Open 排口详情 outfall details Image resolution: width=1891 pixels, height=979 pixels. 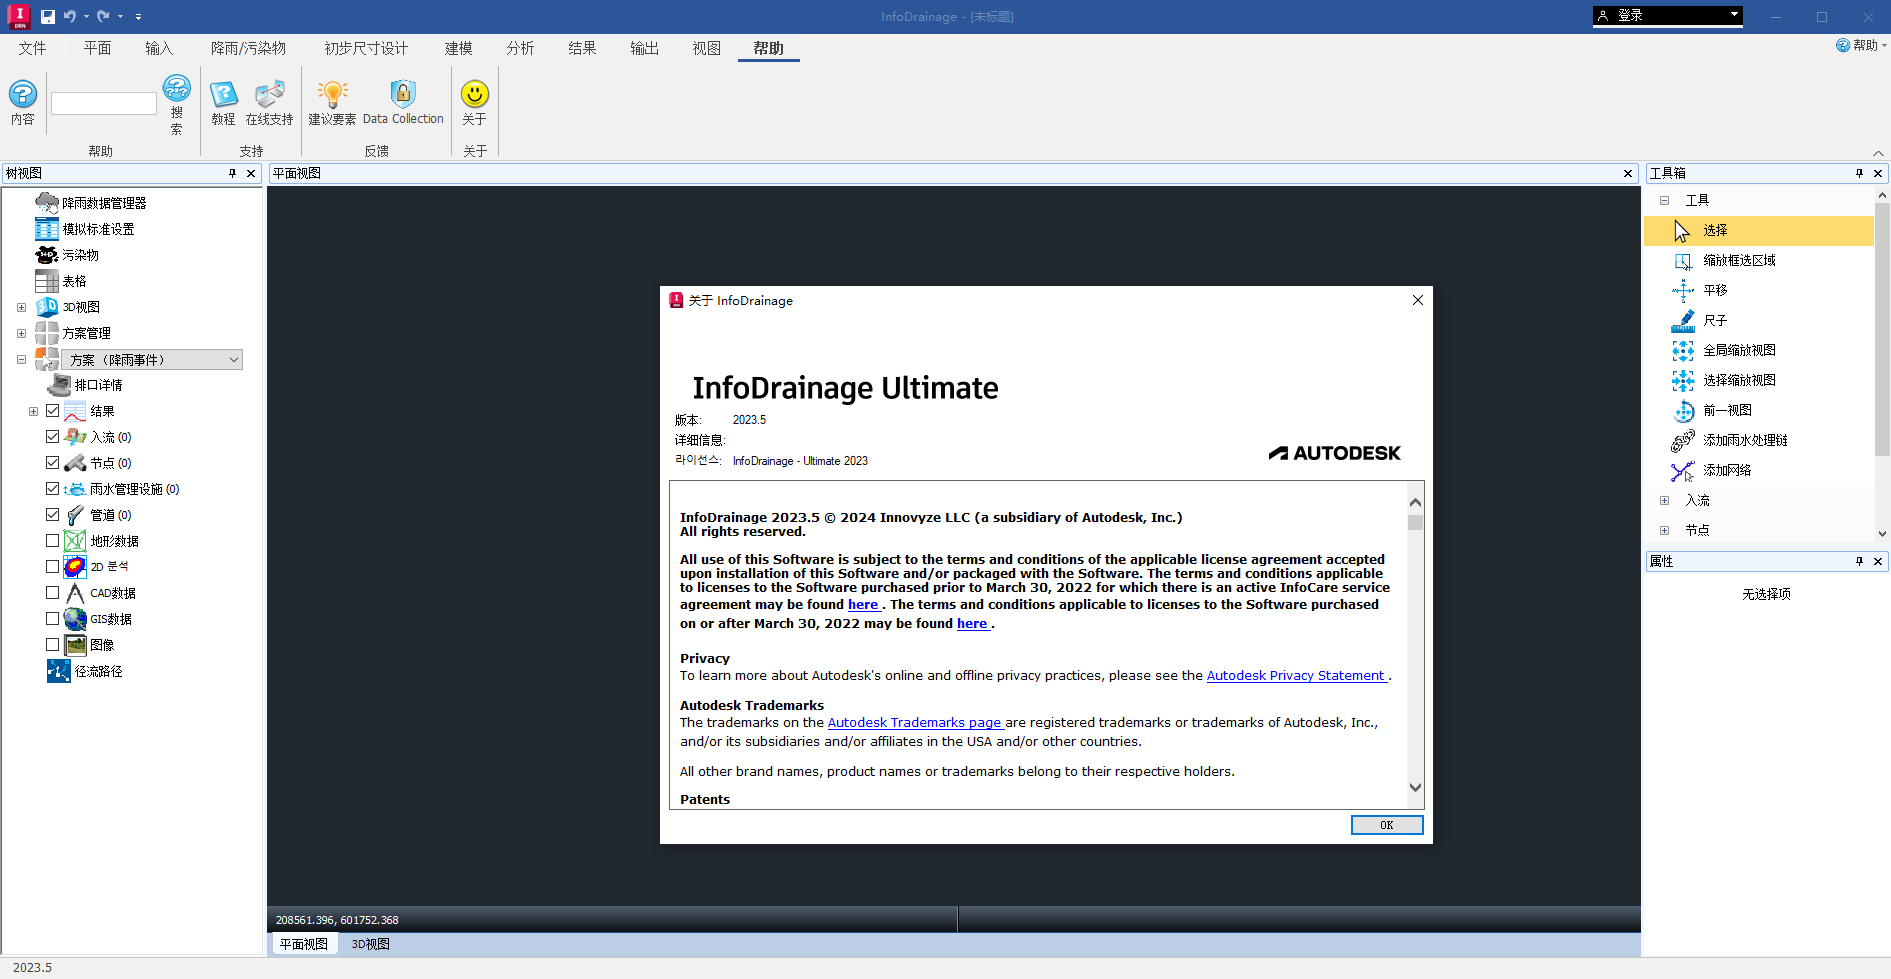coord(85,385)
